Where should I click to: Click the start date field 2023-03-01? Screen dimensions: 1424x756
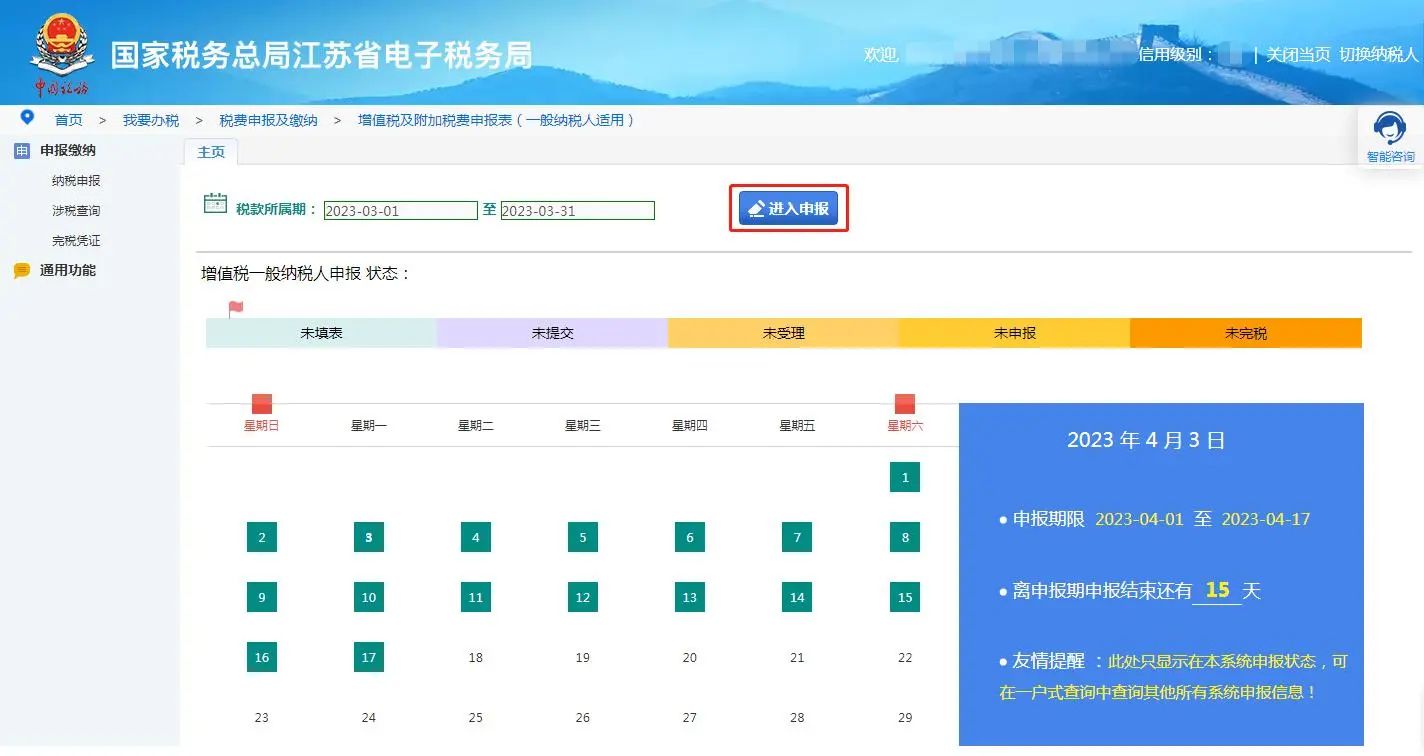[401, 211]
